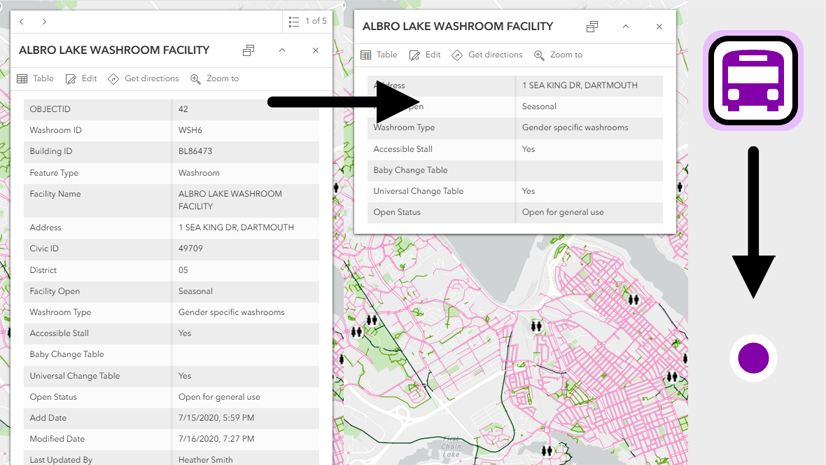Collapse the left Albro Lake popup
This screenshot has width=826, height=465.
point(282,51)
